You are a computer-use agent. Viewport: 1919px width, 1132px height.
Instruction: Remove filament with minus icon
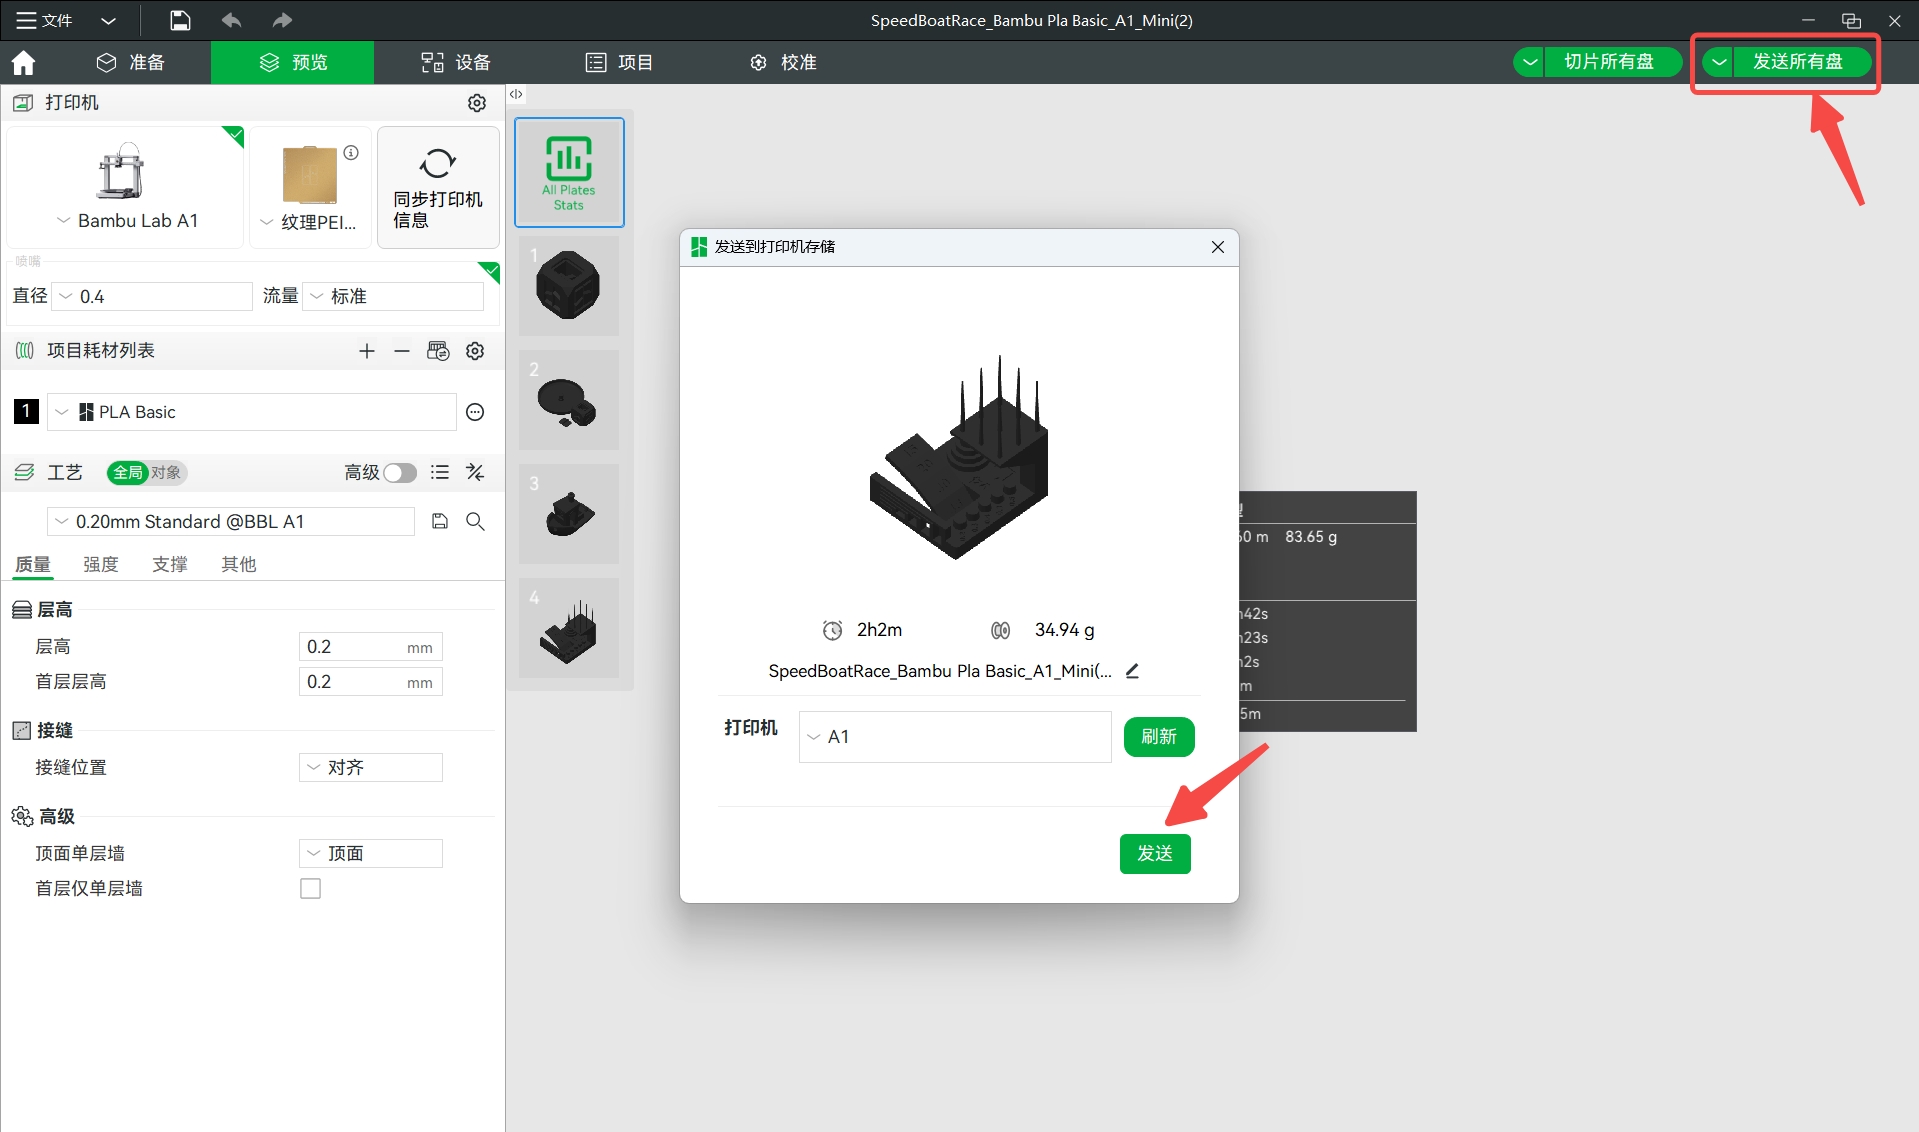point(402,351)
